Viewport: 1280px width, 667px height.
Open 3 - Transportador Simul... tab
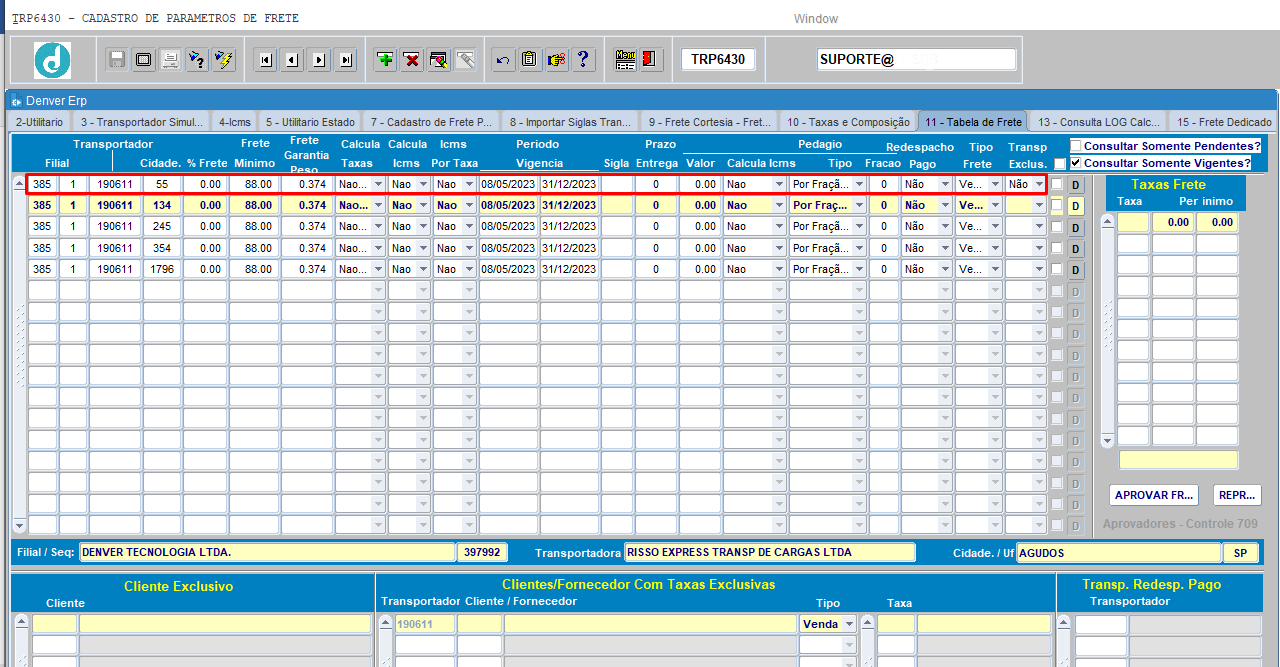click(141, 122)
